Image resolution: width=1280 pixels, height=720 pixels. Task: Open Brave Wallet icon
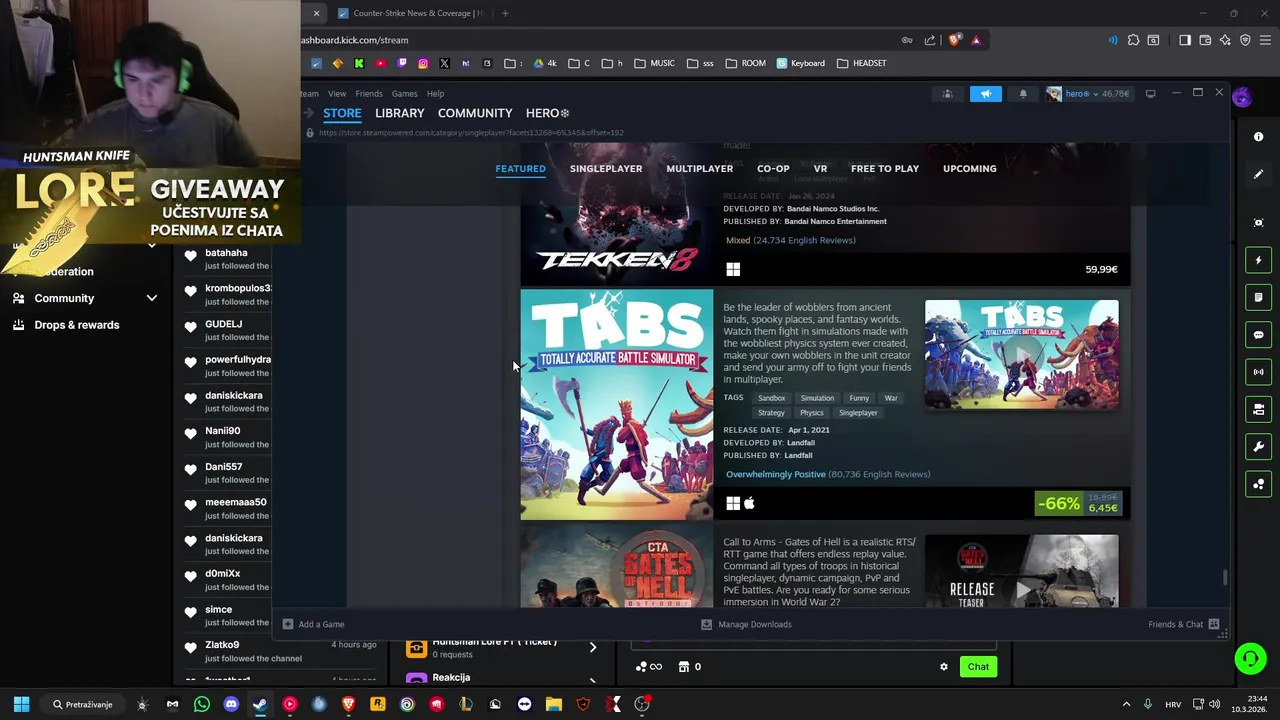tap(1205, 40)
